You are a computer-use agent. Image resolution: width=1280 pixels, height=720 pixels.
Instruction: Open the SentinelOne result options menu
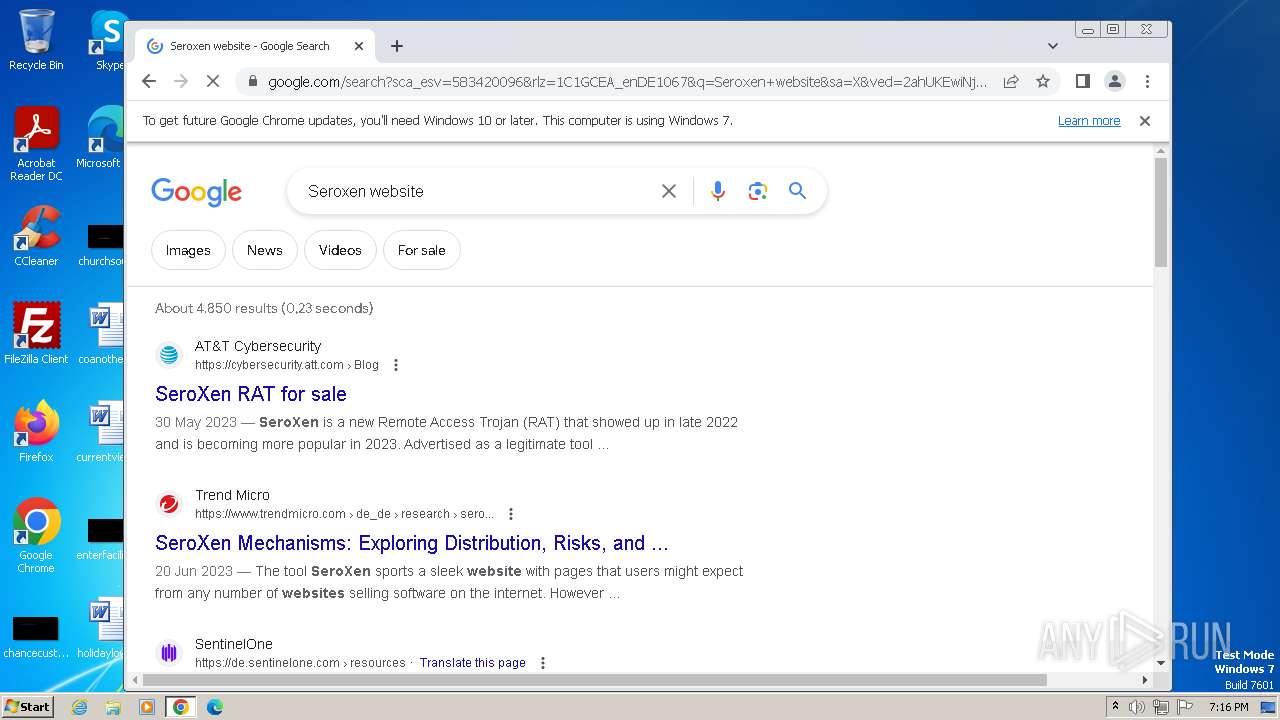(x=543, y=663)
